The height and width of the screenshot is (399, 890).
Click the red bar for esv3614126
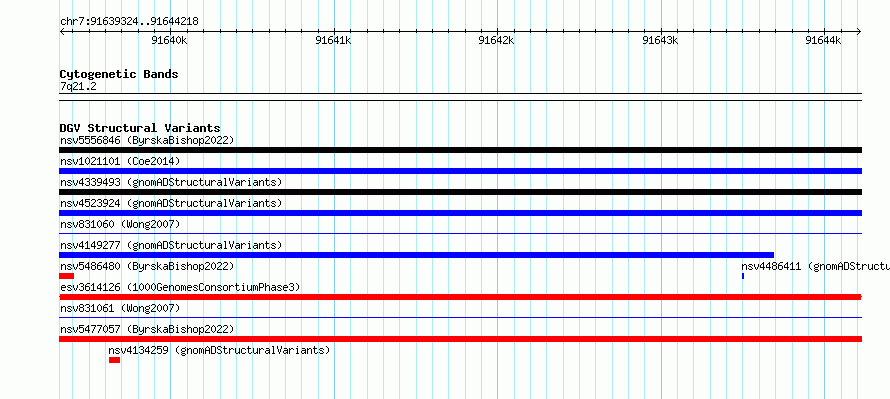(x=460, y=297)
